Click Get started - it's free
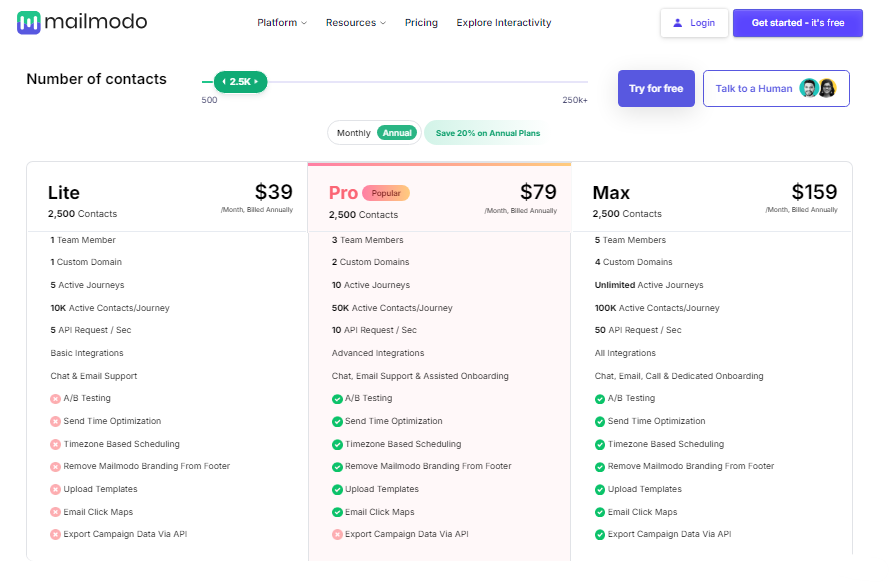Image resolution: width=889 pixels, height=583 pixels. 798,23
